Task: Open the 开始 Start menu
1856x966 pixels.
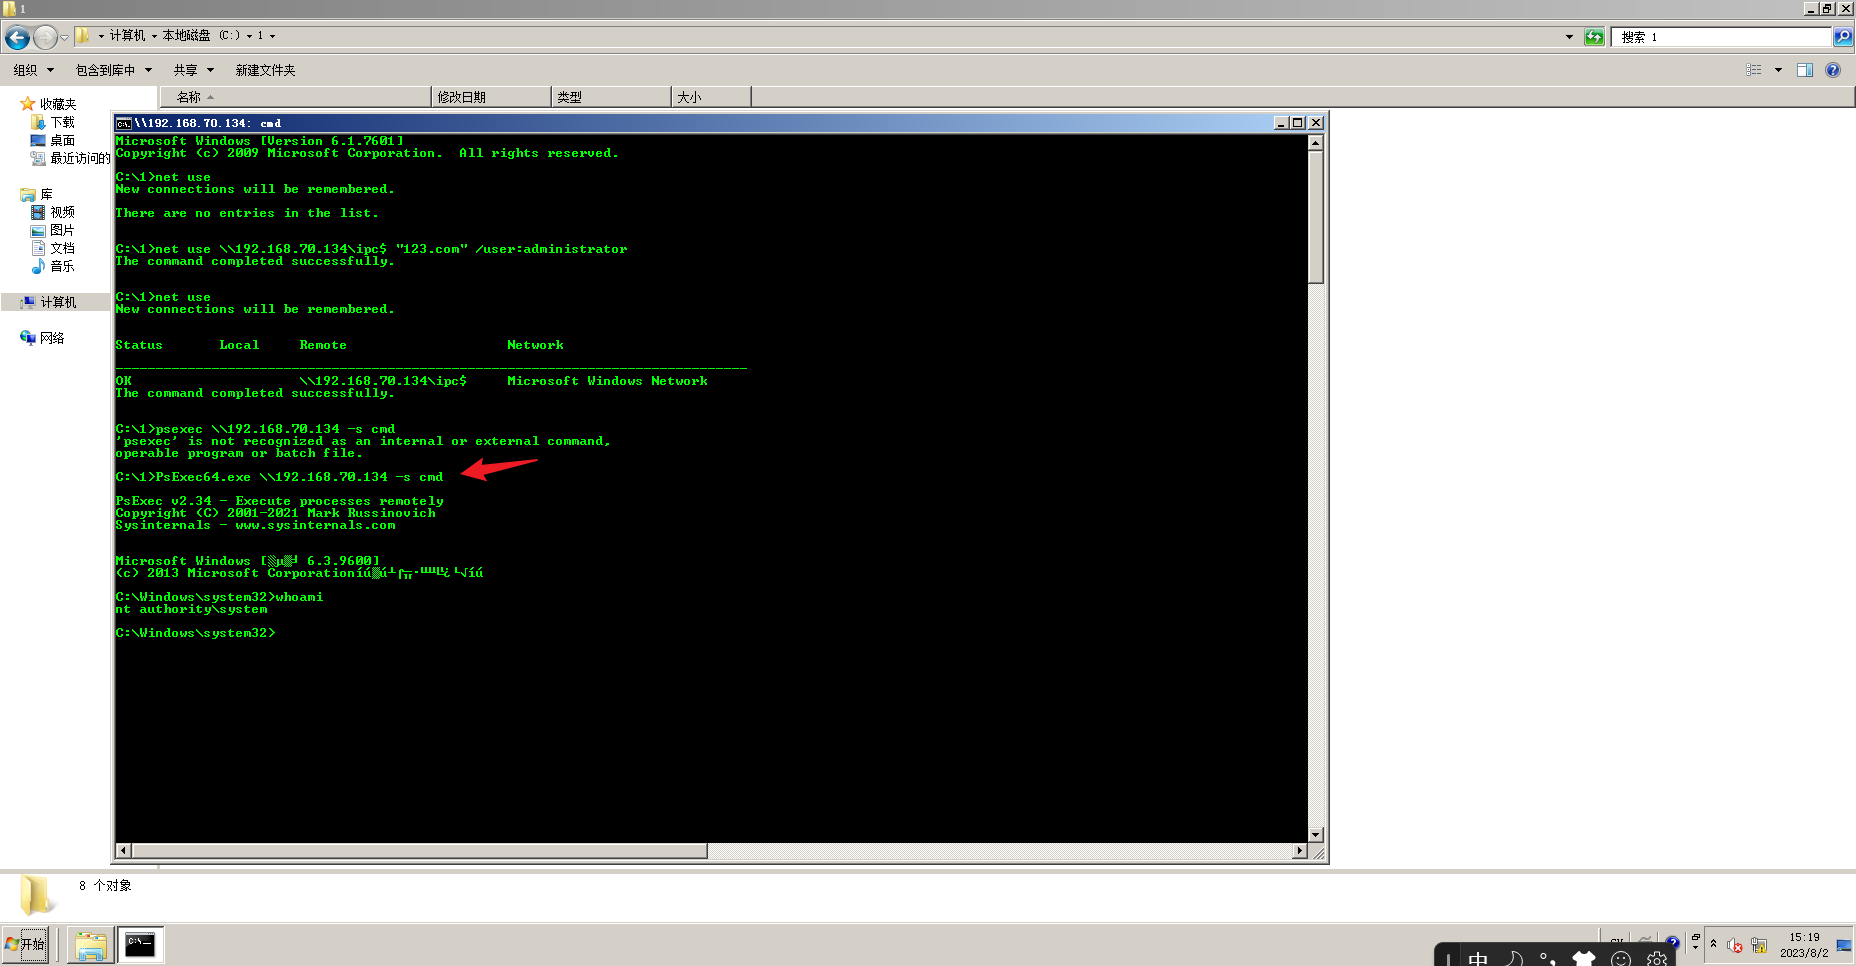Action: coord(27,944)
